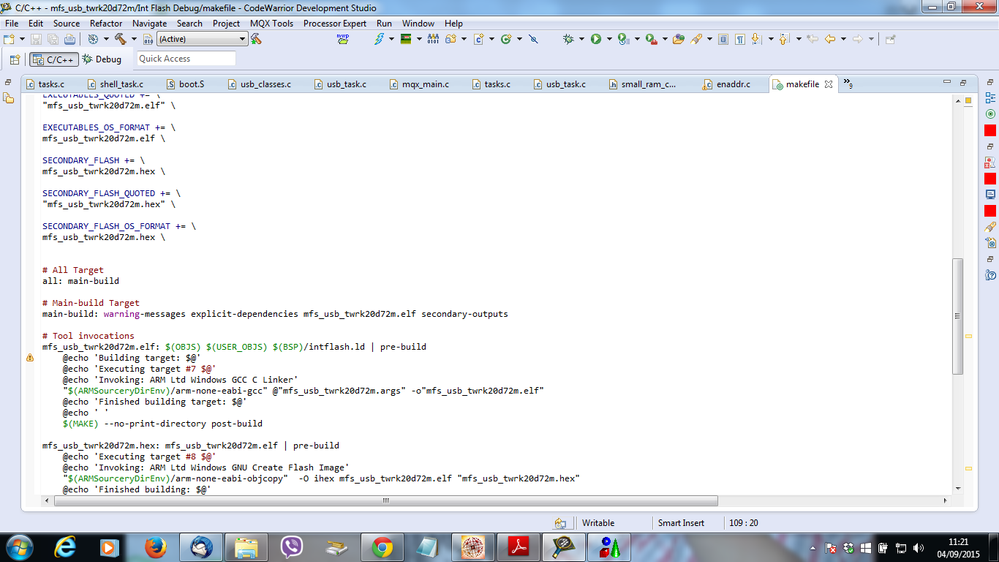The width and height of the screenshot is (999, 562).
Task: Open Google Chrome from the Windows taskbar
Action: [382, 547]
